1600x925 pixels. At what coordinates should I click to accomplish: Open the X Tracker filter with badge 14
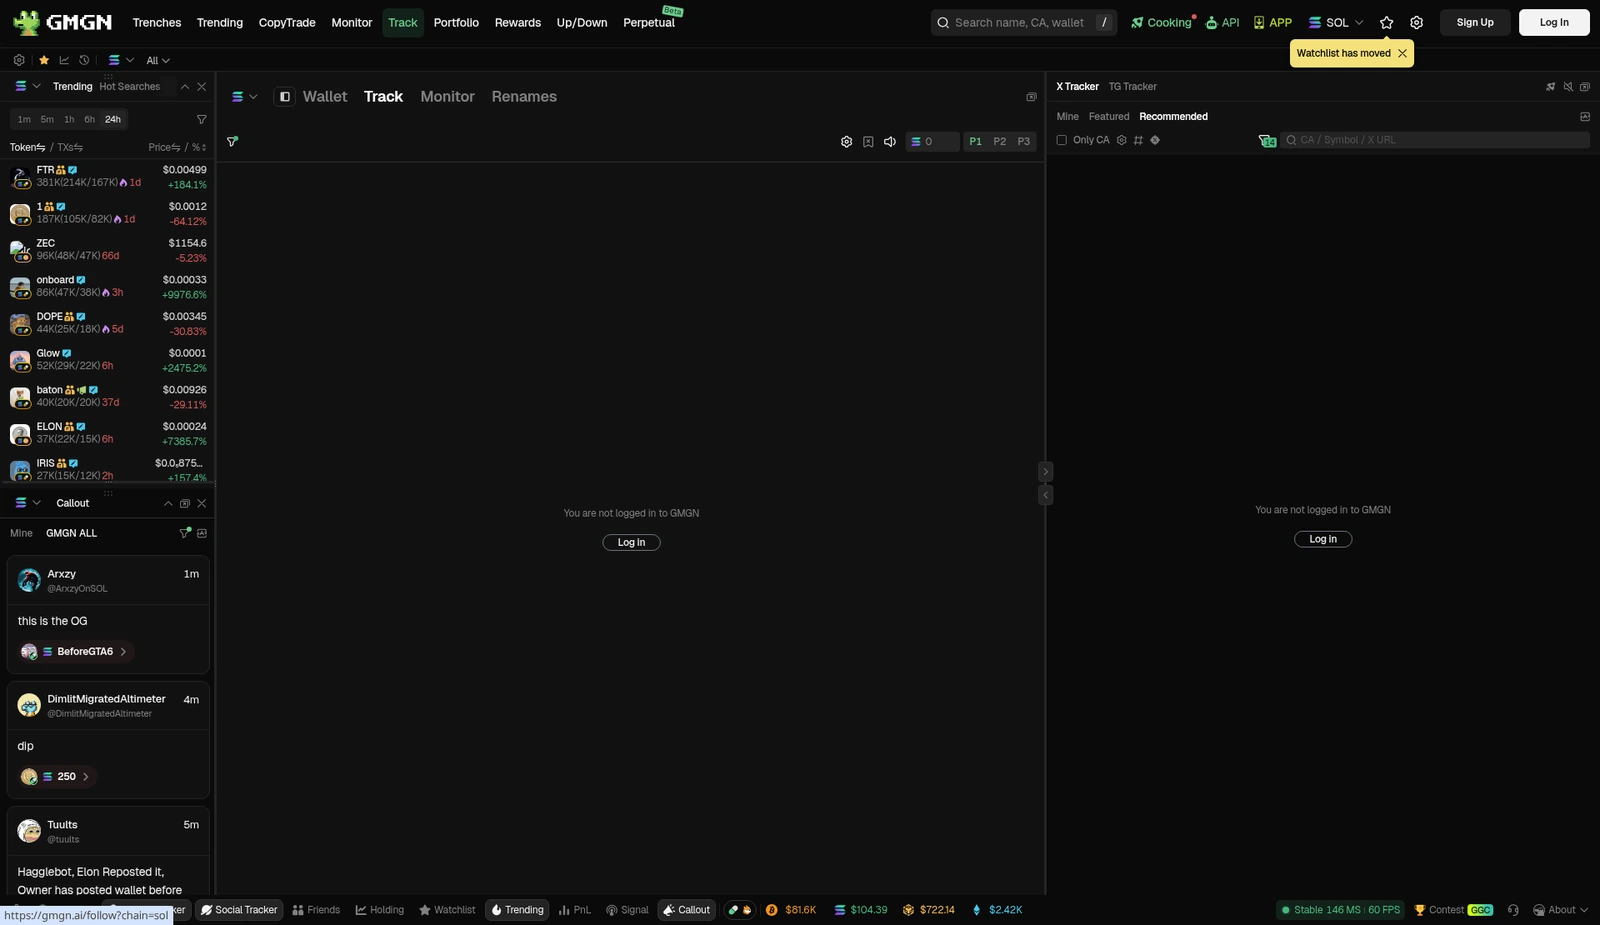1267,141
